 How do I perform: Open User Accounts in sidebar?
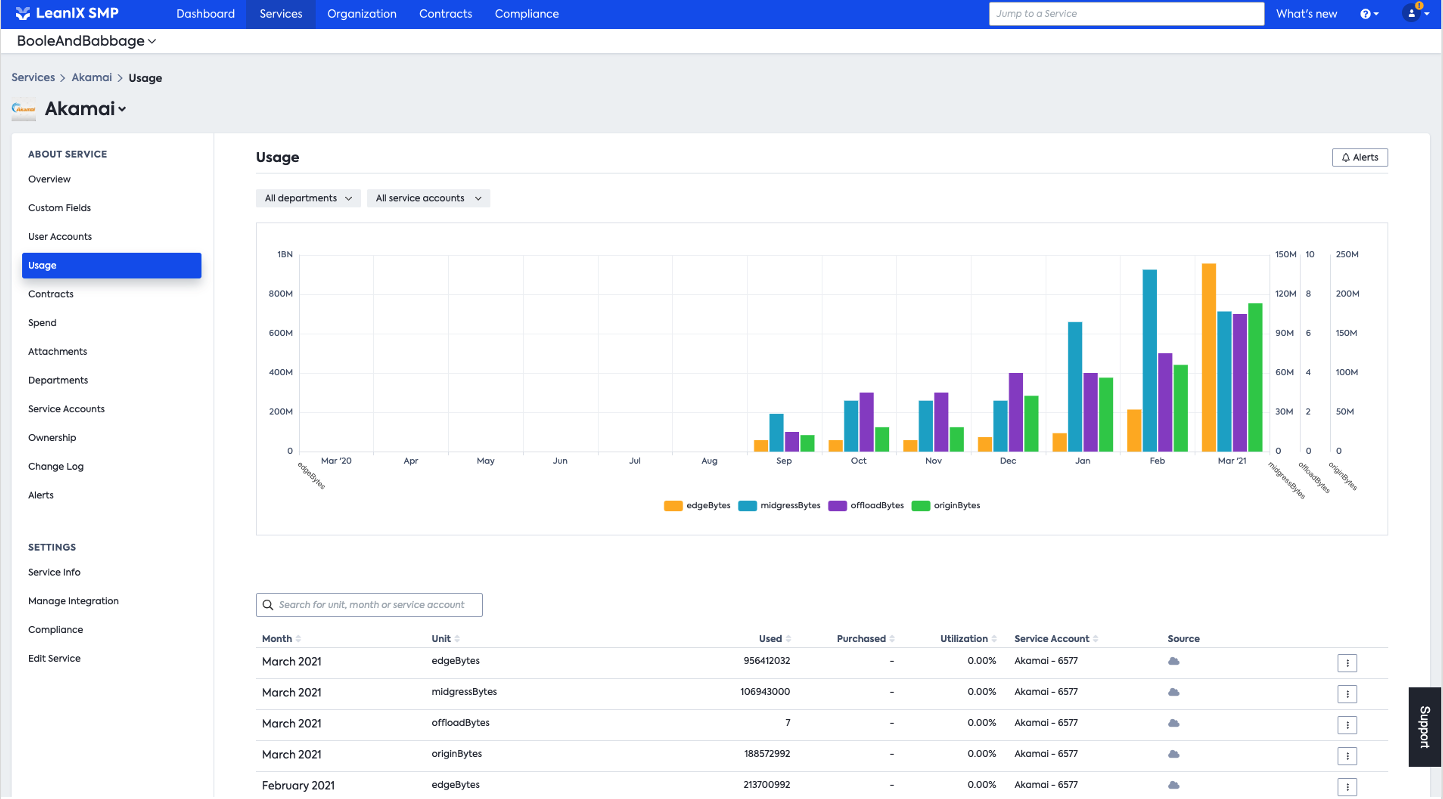click(60, 237)
